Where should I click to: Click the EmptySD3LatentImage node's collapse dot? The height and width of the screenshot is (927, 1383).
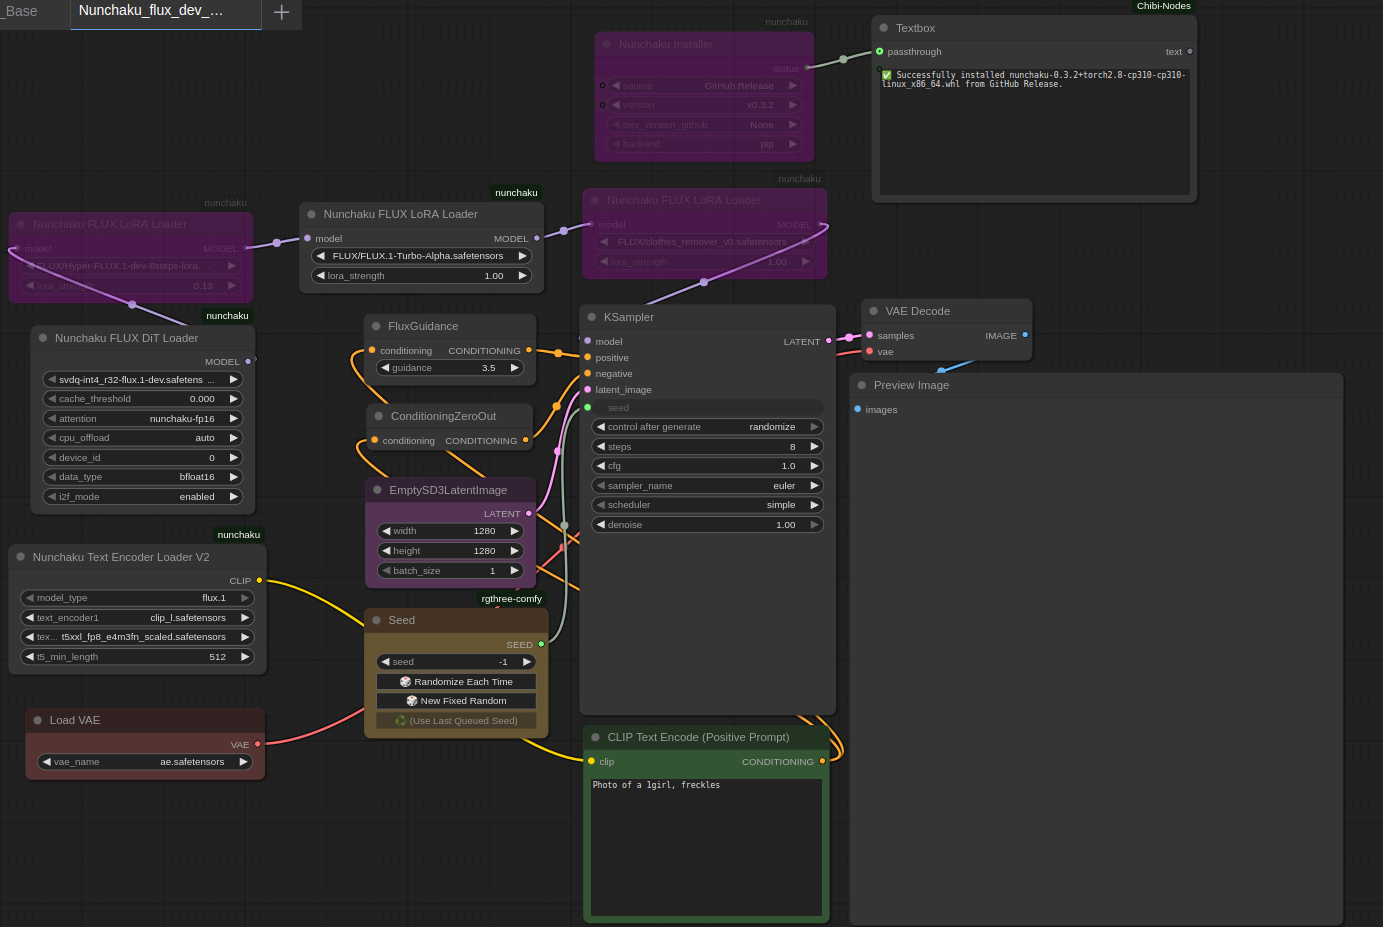(x=377, y=490)
